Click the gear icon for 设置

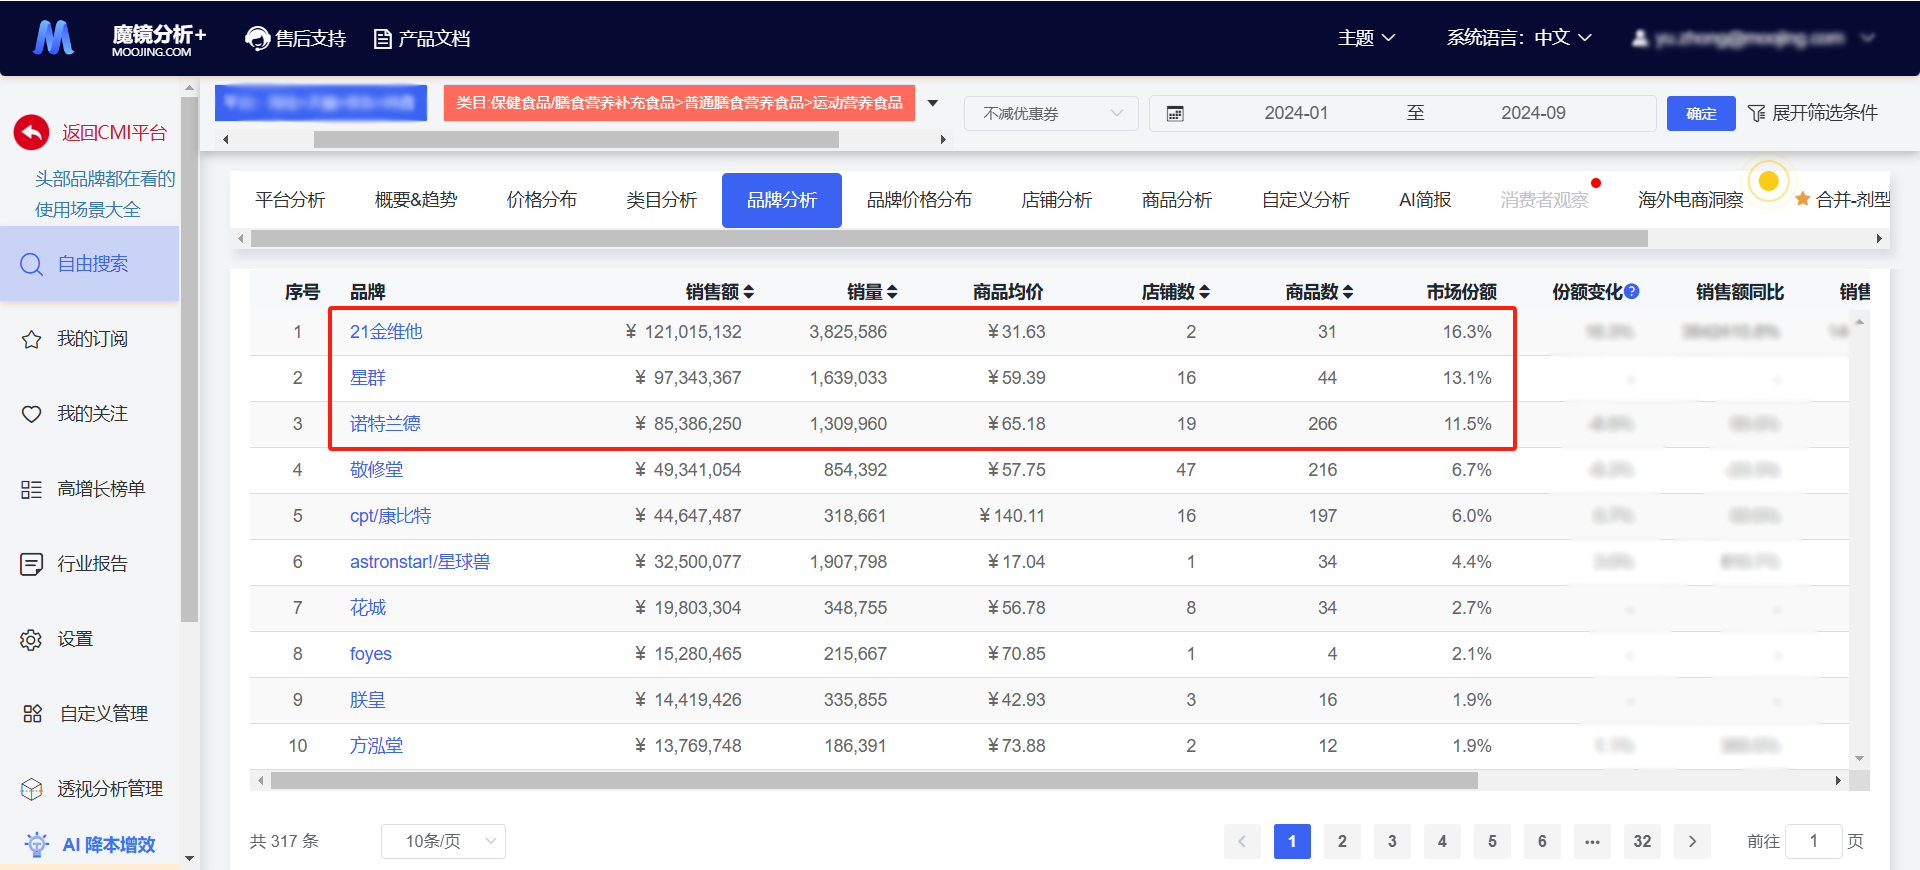[32, 639]
